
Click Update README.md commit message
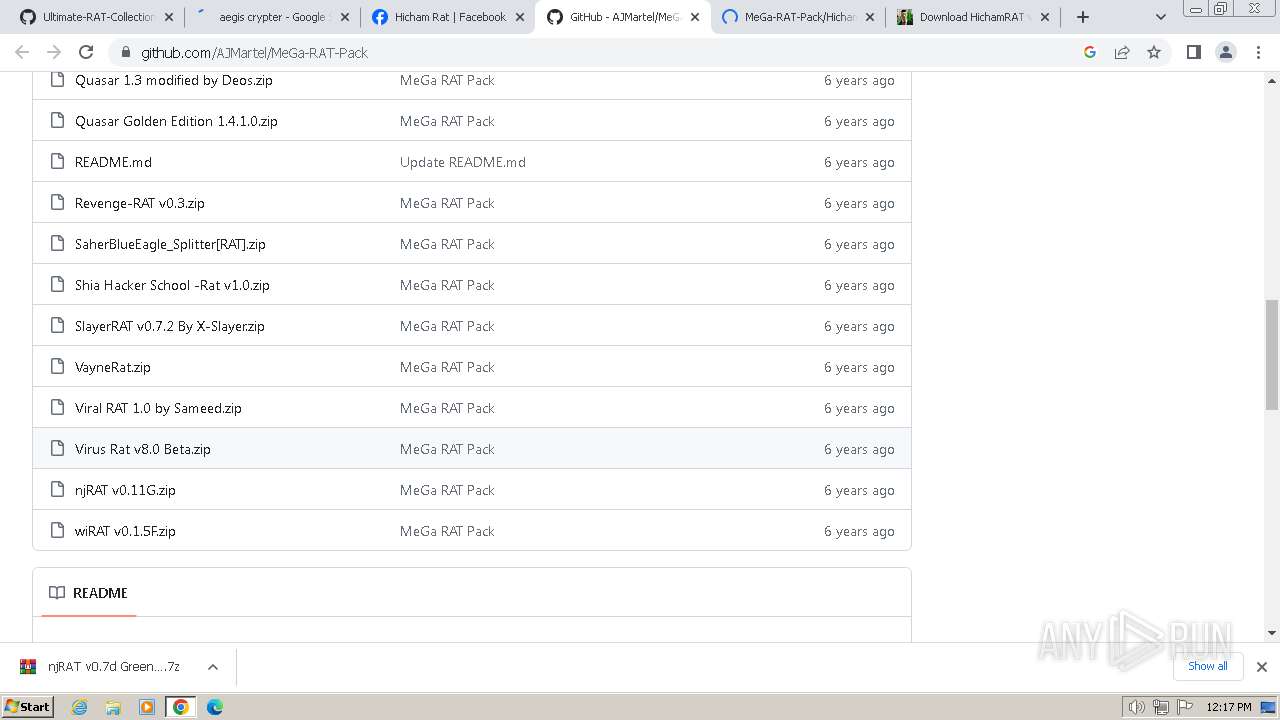(x=462, y=162)
